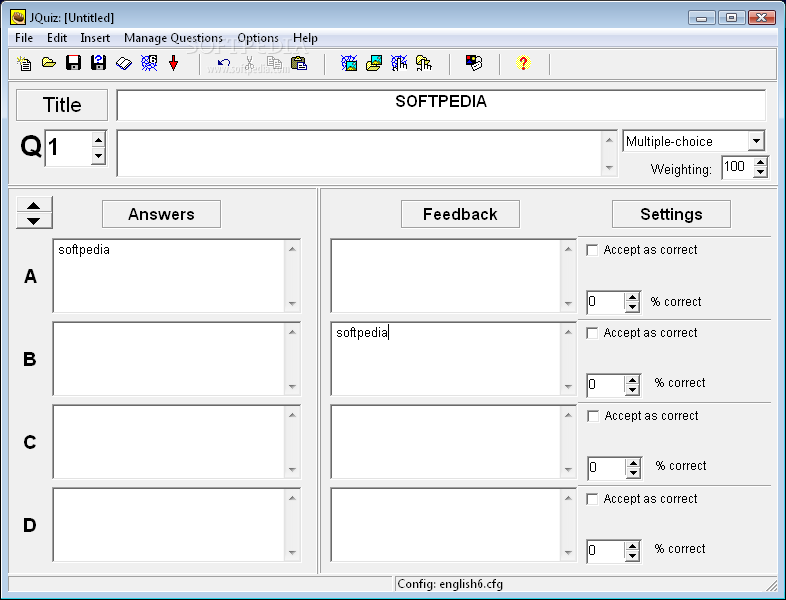Image resolution: width=786 pixels, height=600 pixels.
Task: Tick Accept as correct for answer A
Action: (592, 250)
